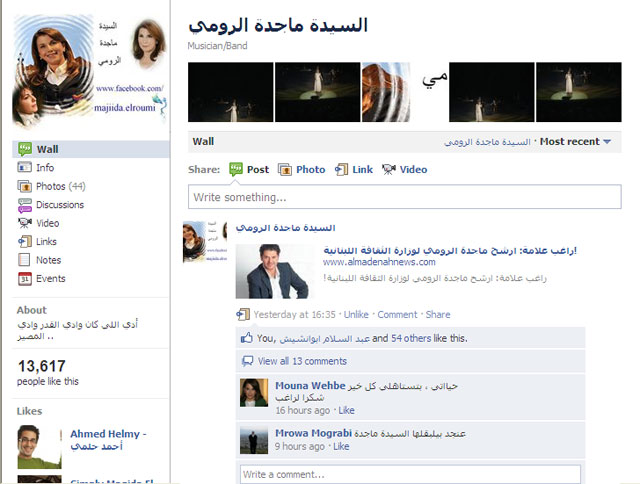
Task: Click the thumbs-up like icon under post
Action: coord(247,338)
